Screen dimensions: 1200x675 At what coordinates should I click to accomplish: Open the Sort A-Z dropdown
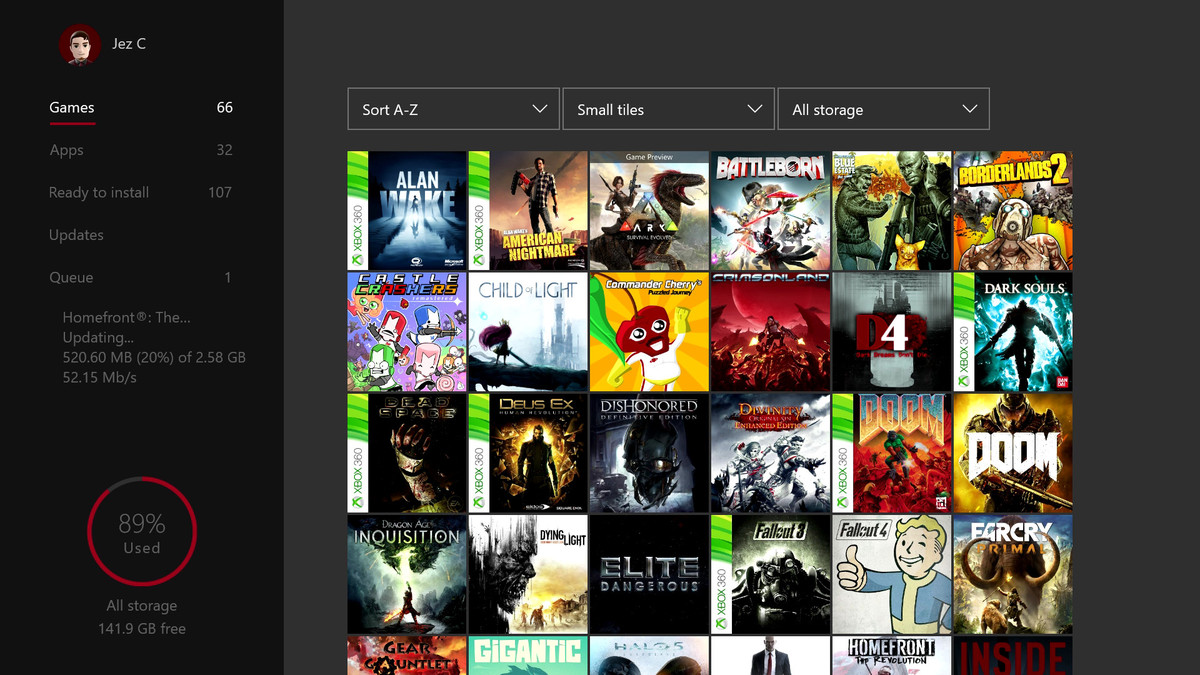point(453,108)
